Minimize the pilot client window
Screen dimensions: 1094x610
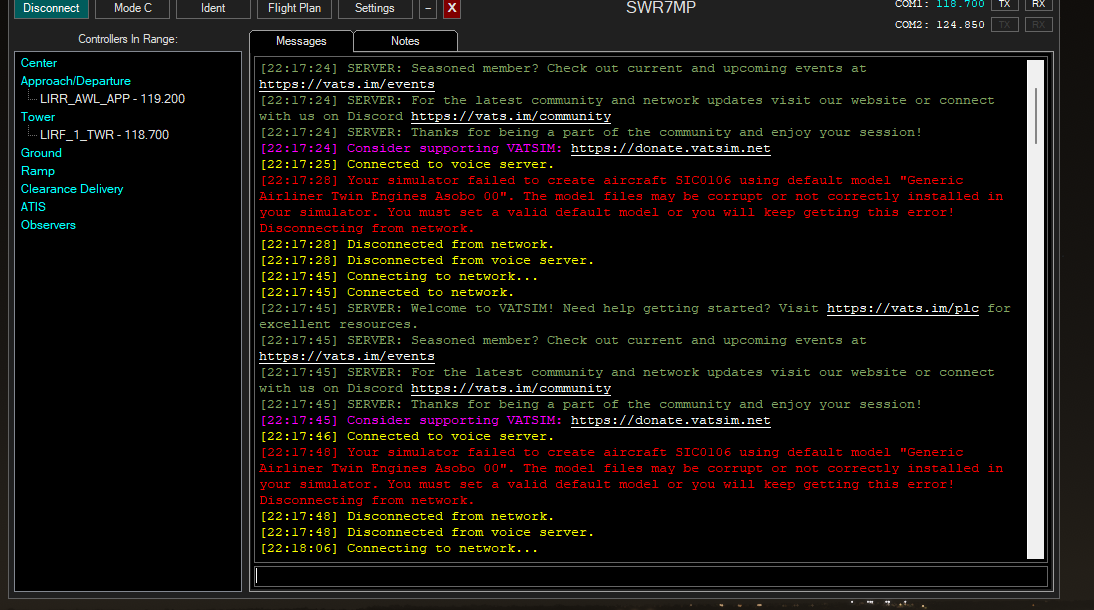pyautogui.click(x=427, y=8)
